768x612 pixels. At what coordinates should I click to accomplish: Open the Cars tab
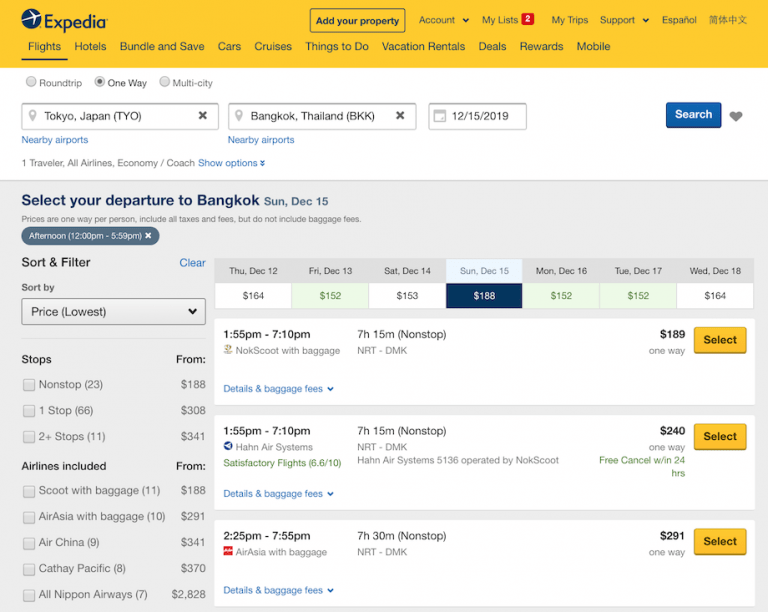229,47
